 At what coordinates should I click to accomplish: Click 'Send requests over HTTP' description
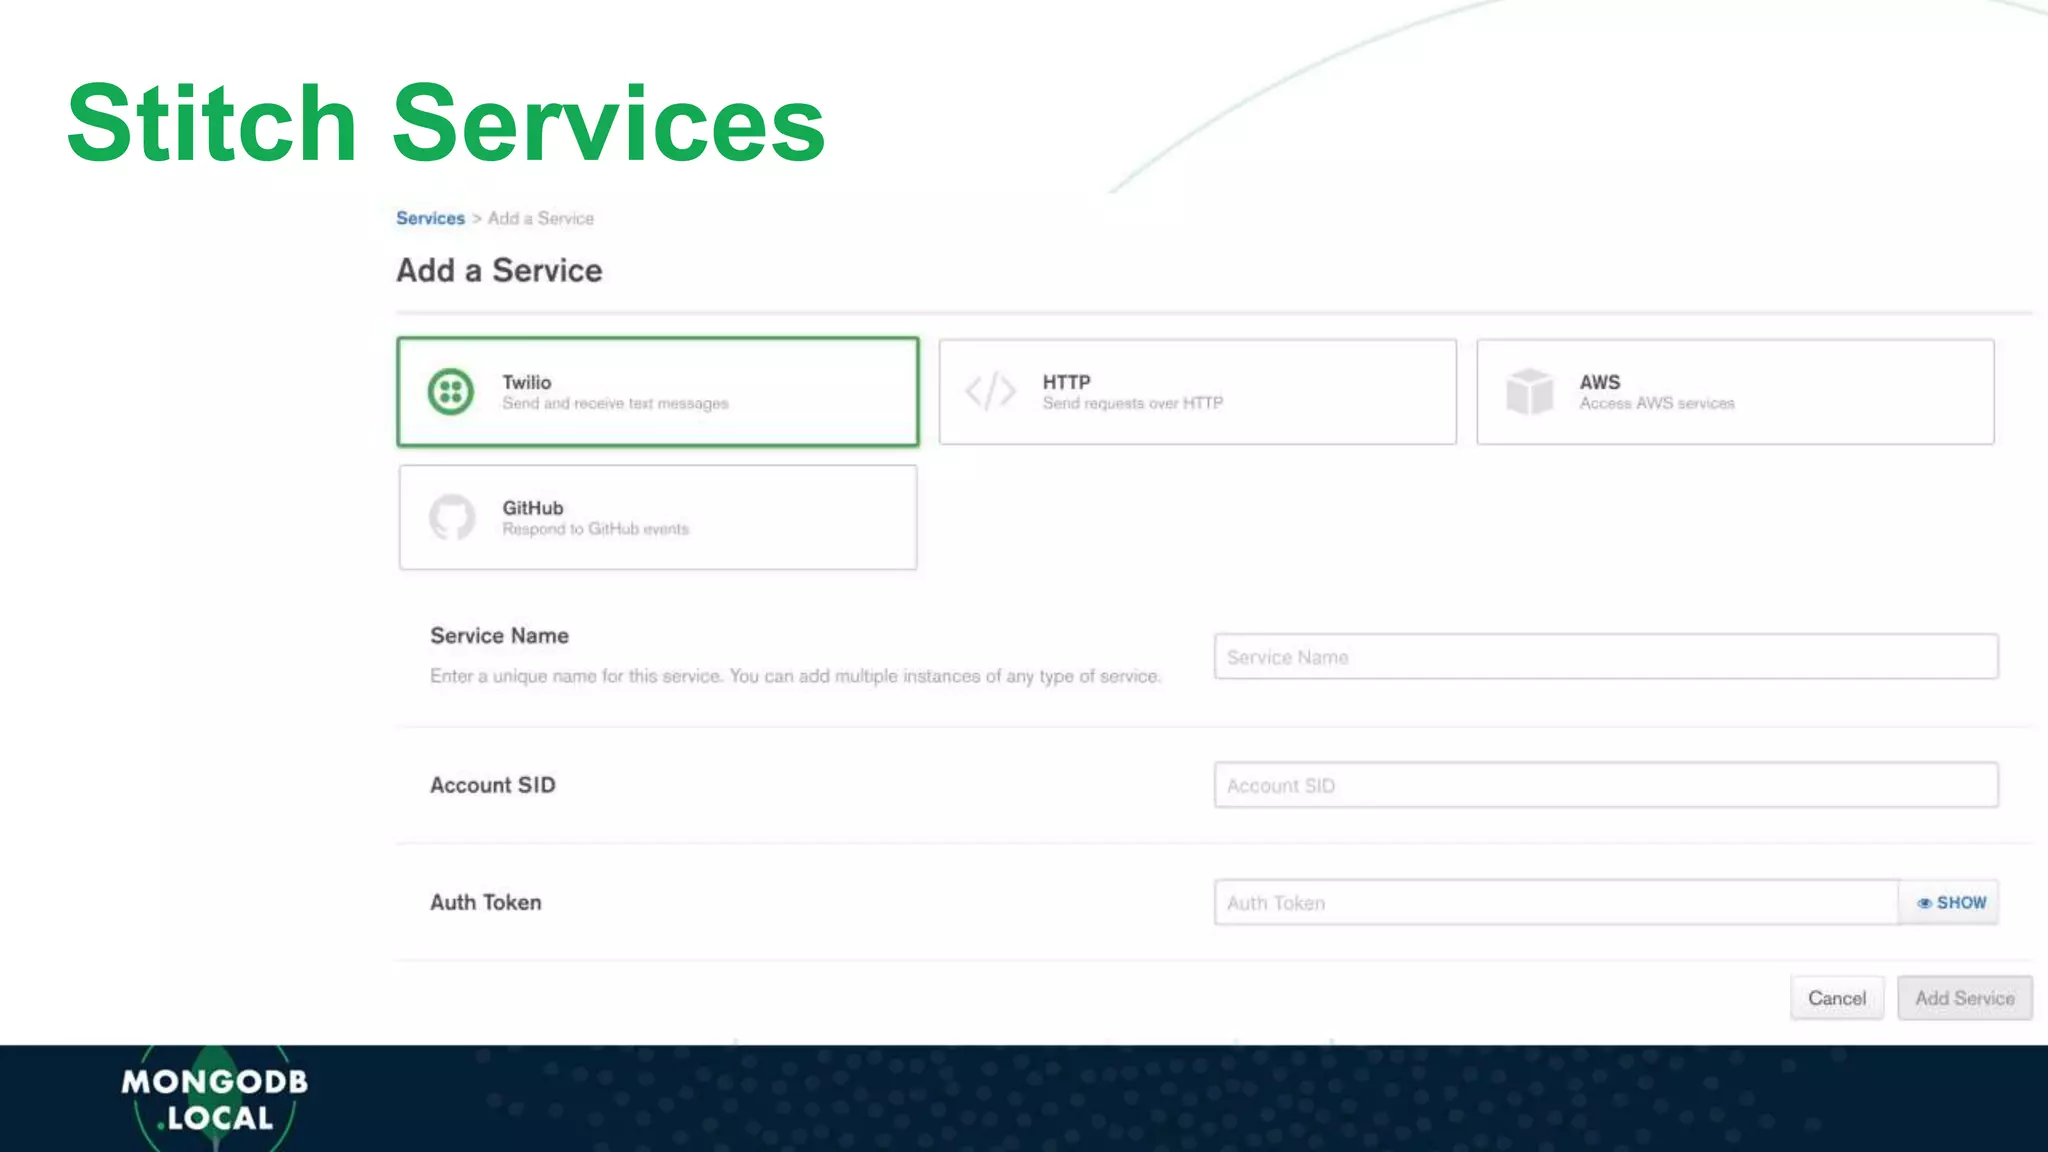pyautogui.click(x=1132, y=403)
